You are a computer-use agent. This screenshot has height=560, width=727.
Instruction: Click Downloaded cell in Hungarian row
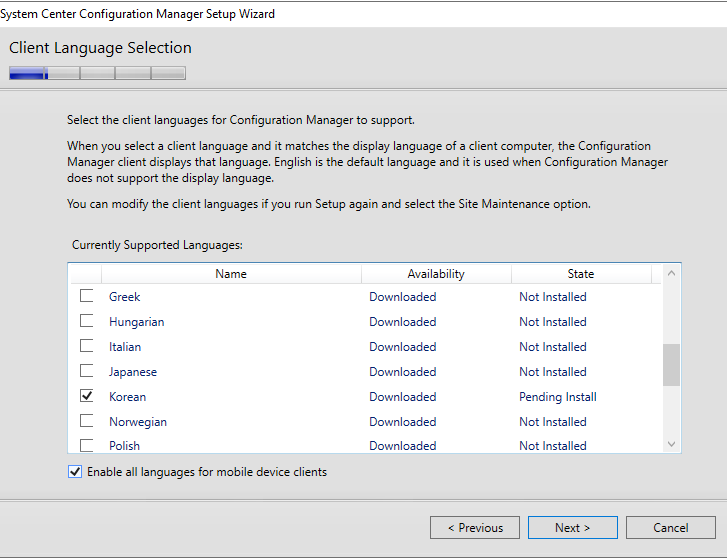tap(403, 322)
